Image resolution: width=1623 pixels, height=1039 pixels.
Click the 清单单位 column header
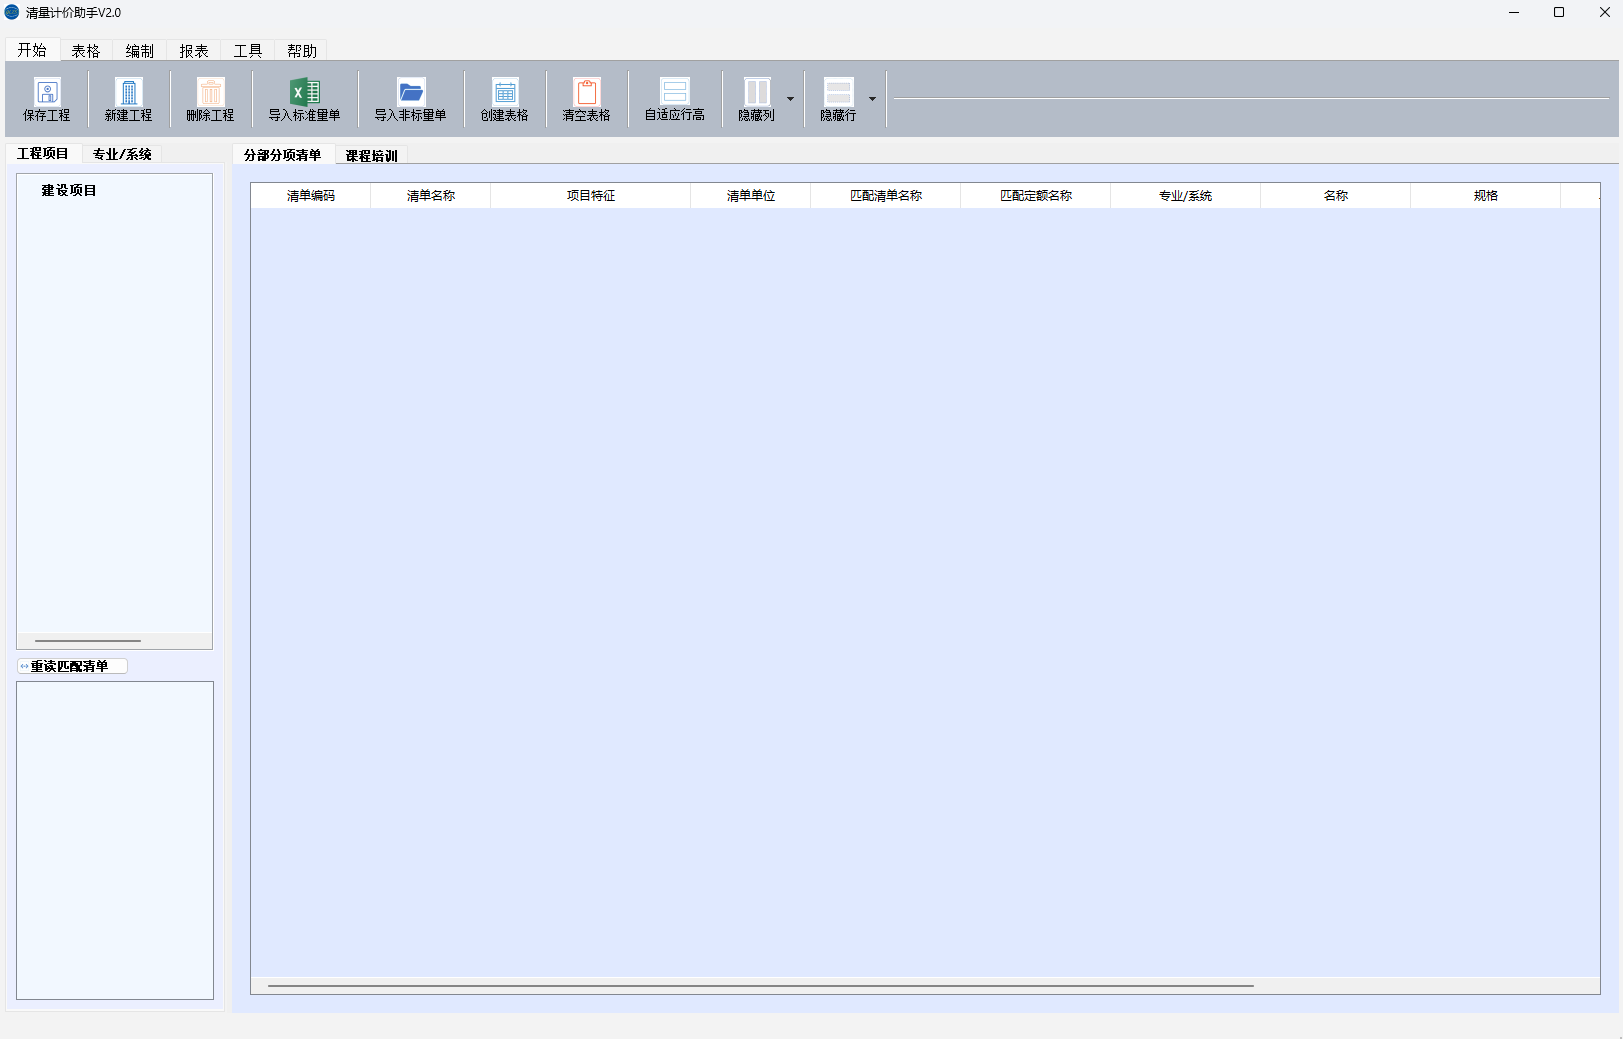coord(751,196)
